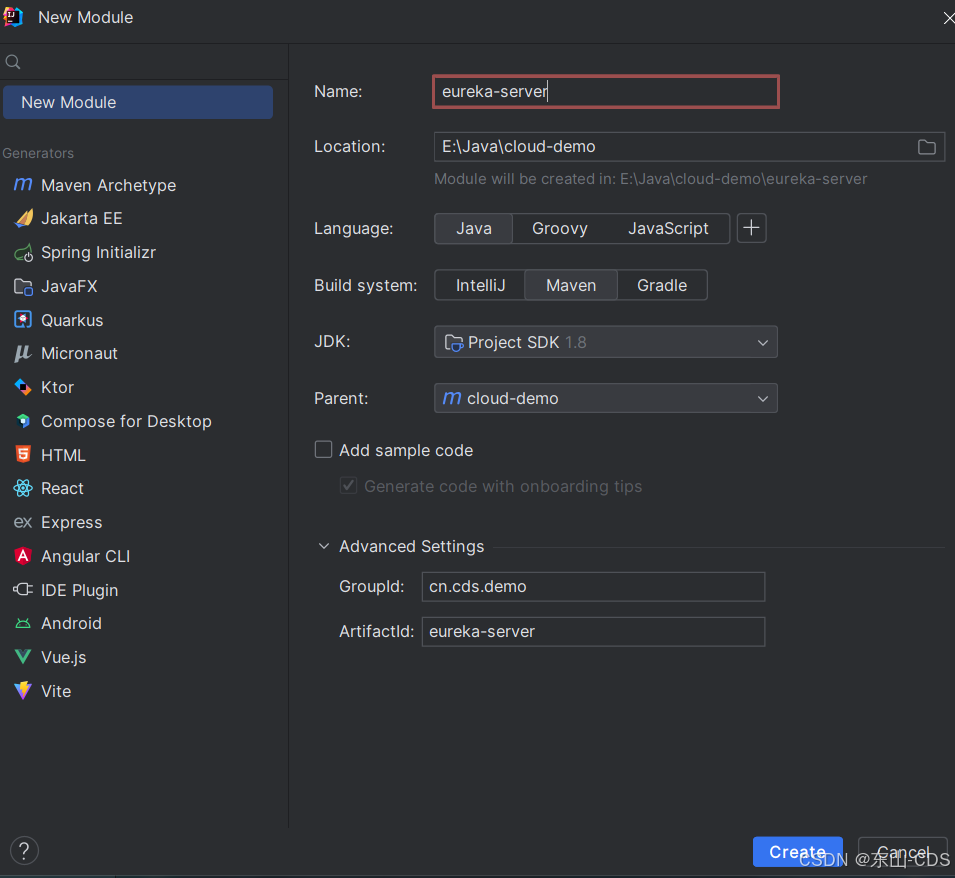This screenshot has width=955, height=878.
Task: Click the ArtifactId field eureka-server
Action: [593, 631]
